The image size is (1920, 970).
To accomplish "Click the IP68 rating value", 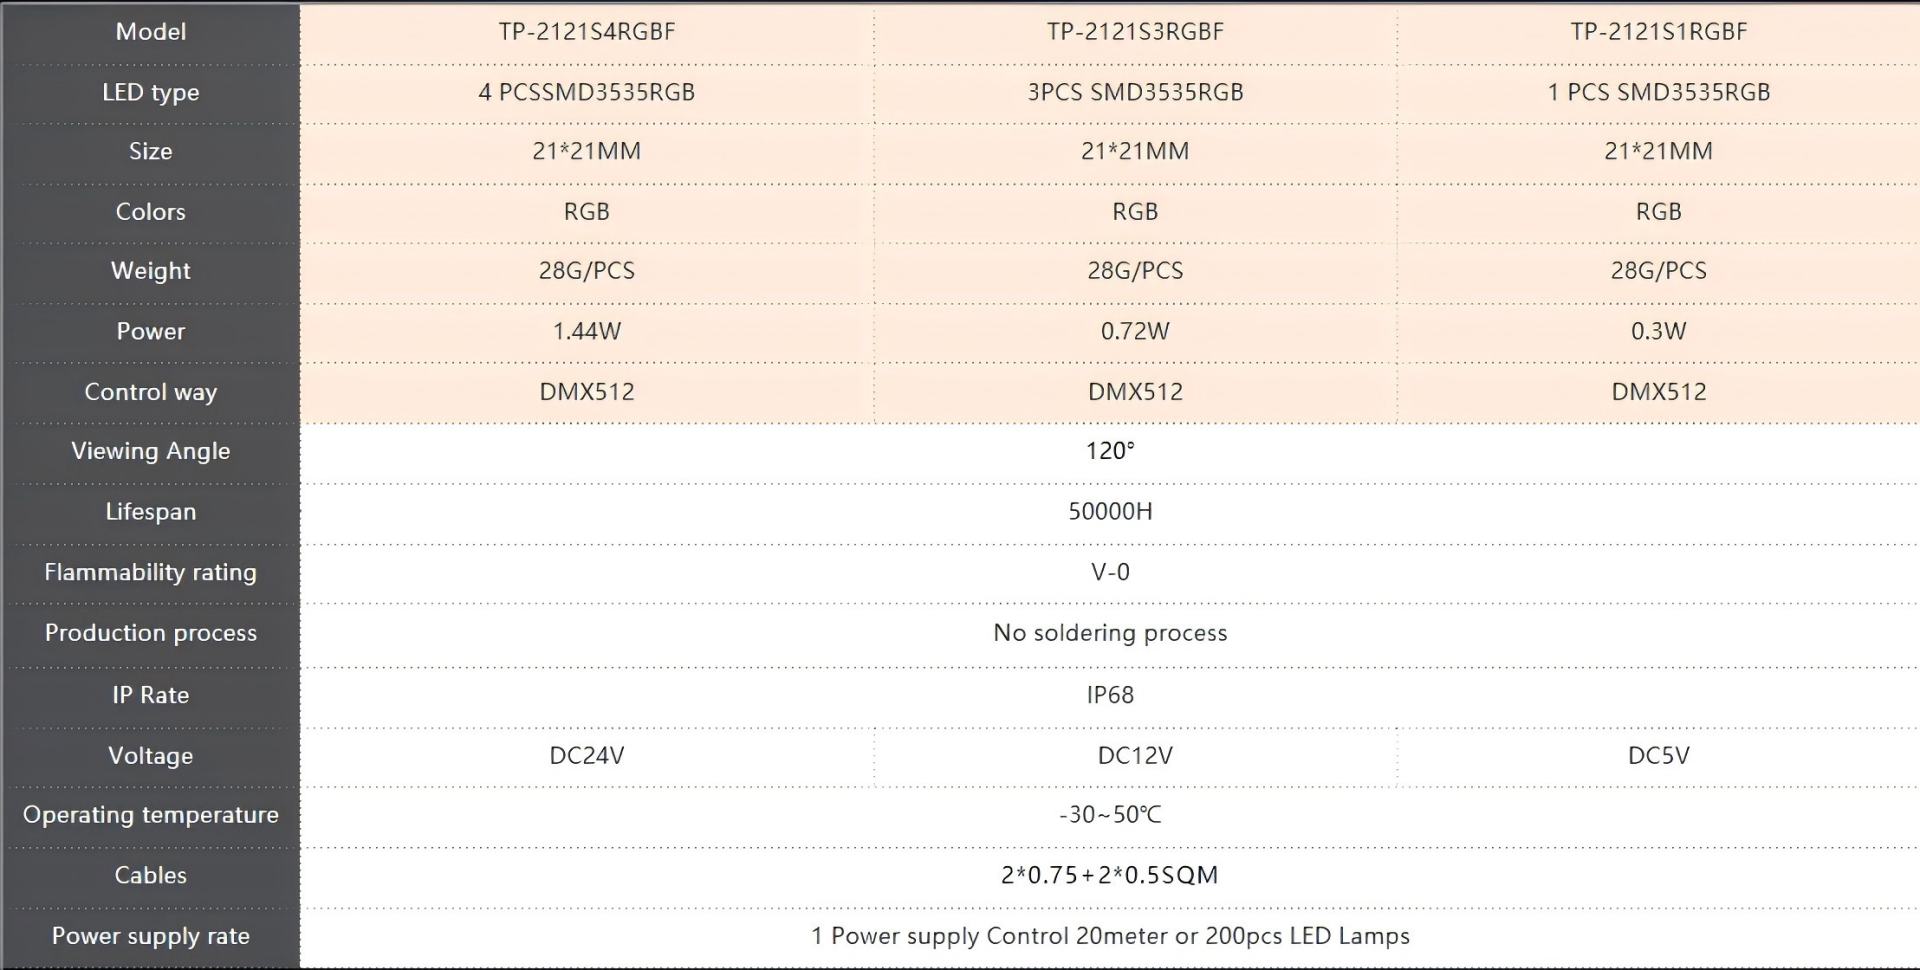I will tap(1110, 695).
